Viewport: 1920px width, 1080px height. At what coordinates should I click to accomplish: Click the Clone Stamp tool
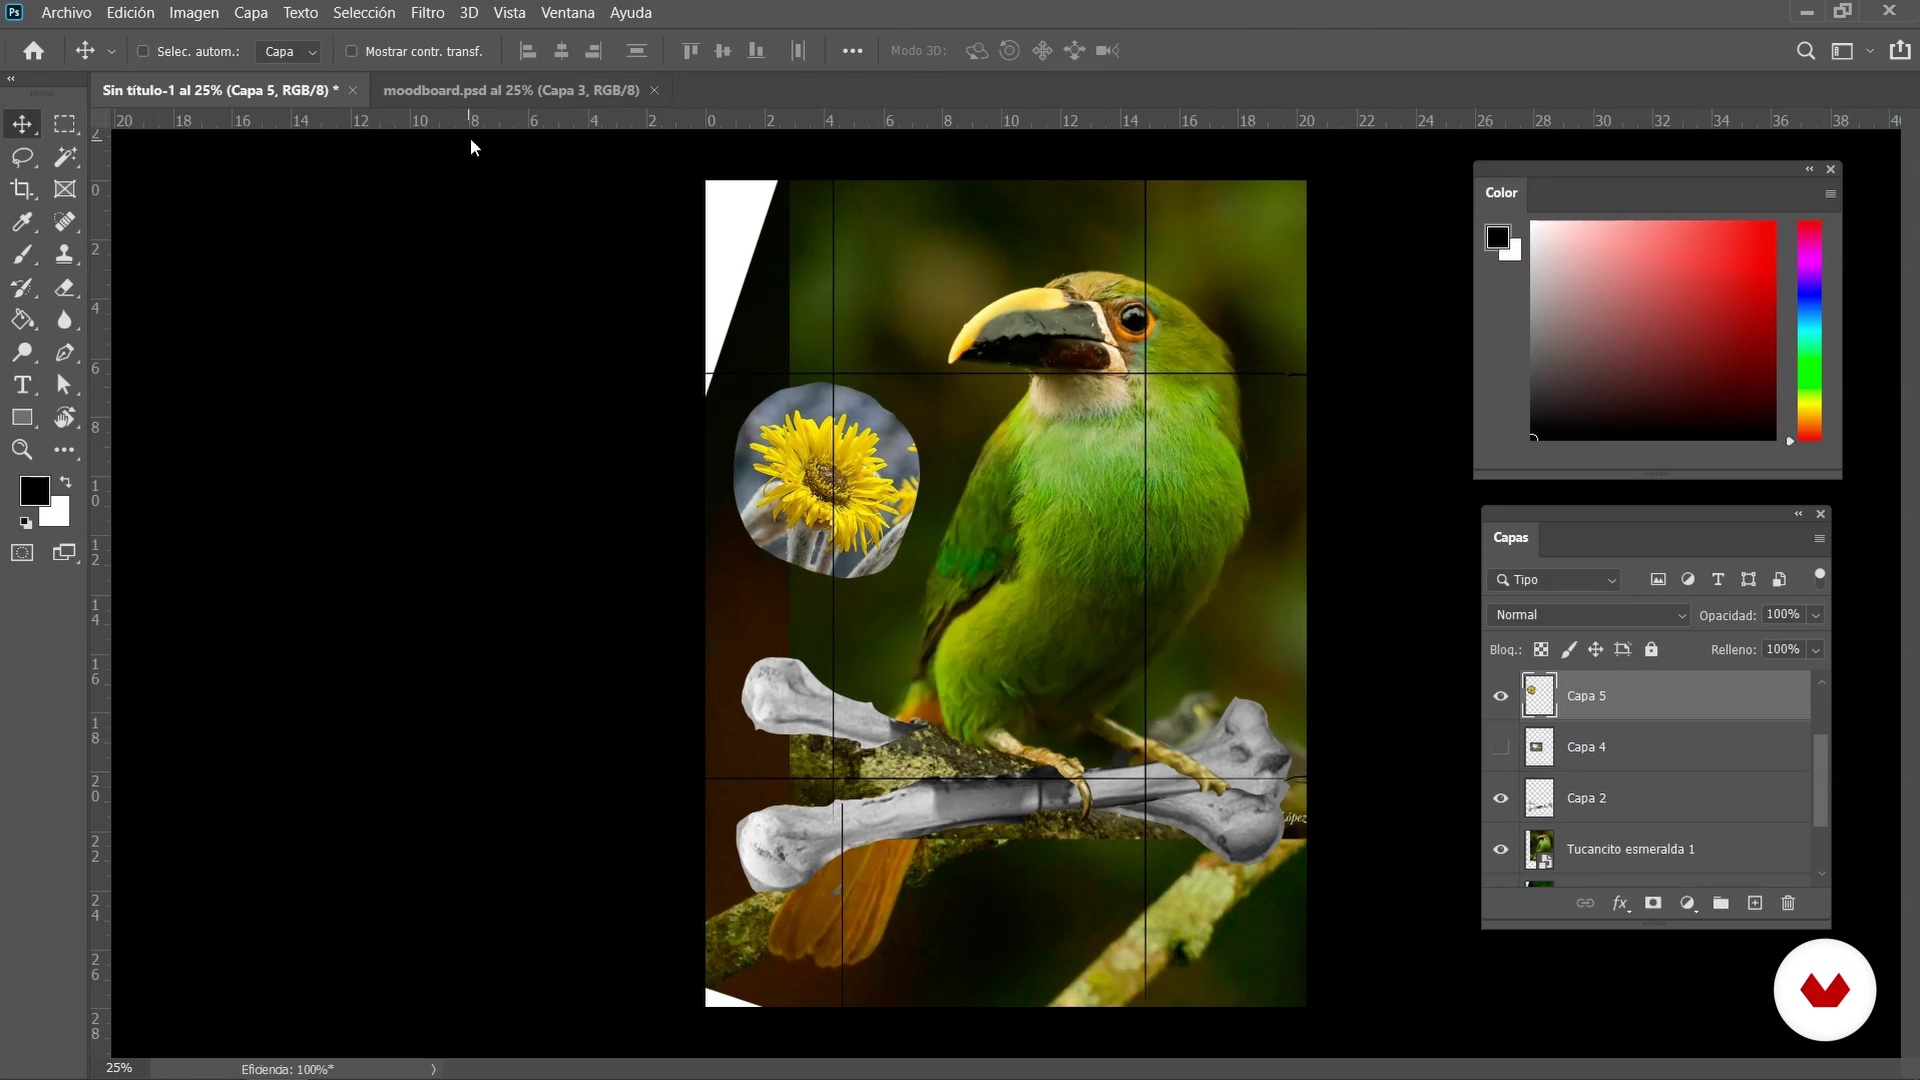click(65, 255)
